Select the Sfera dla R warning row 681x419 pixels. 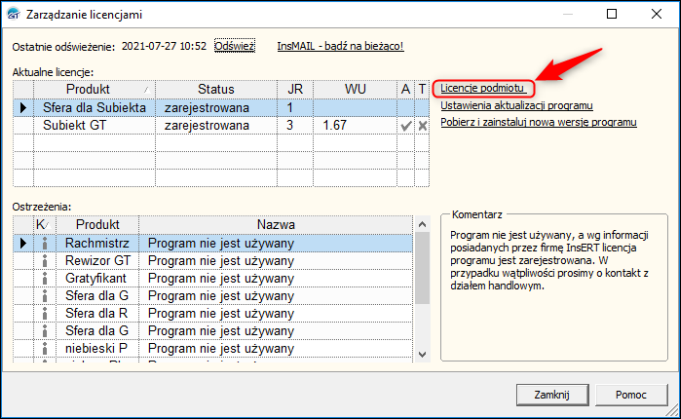[213, 313]
